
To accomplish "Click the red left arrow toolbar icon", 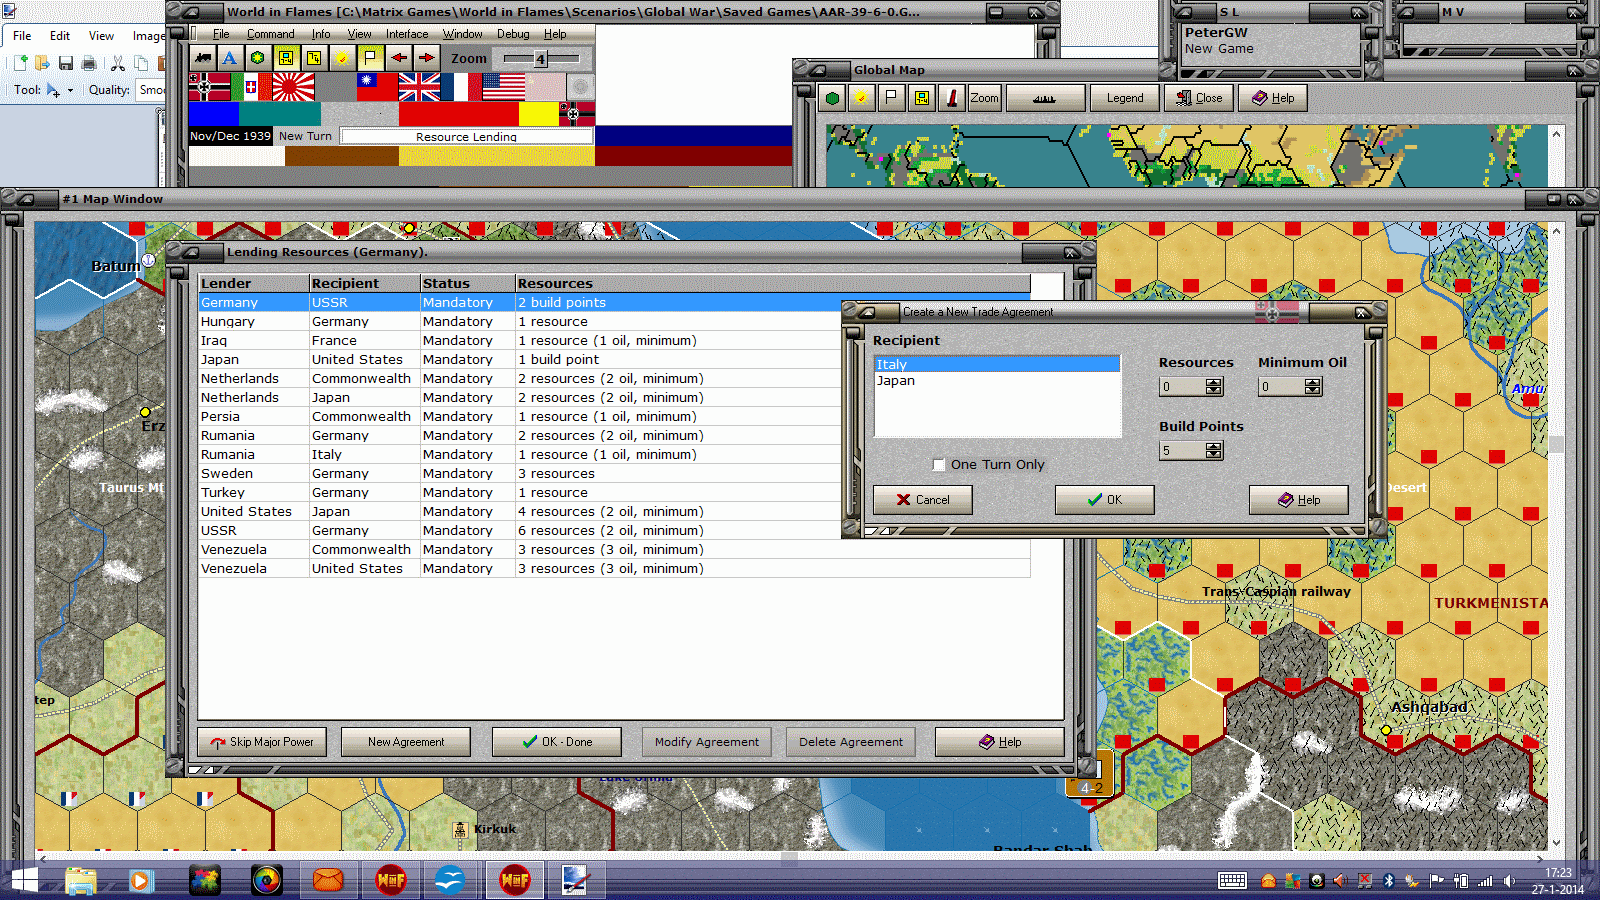I will [x=398, y=58].
